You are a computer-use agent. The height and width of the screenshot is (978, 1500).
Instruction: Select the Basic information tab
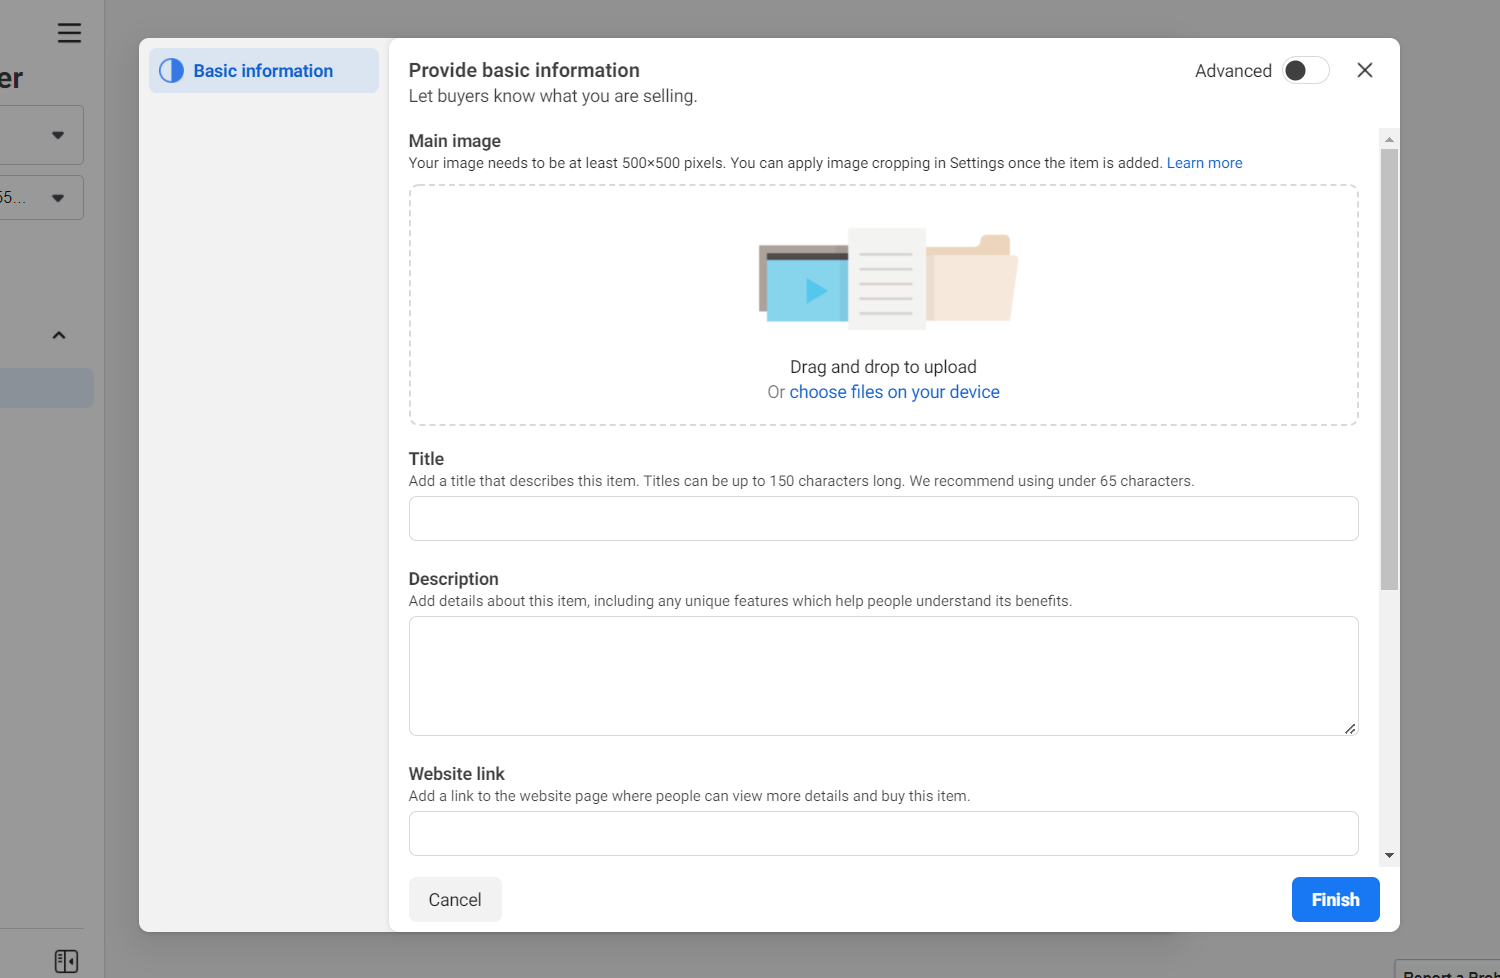(263, 71)
